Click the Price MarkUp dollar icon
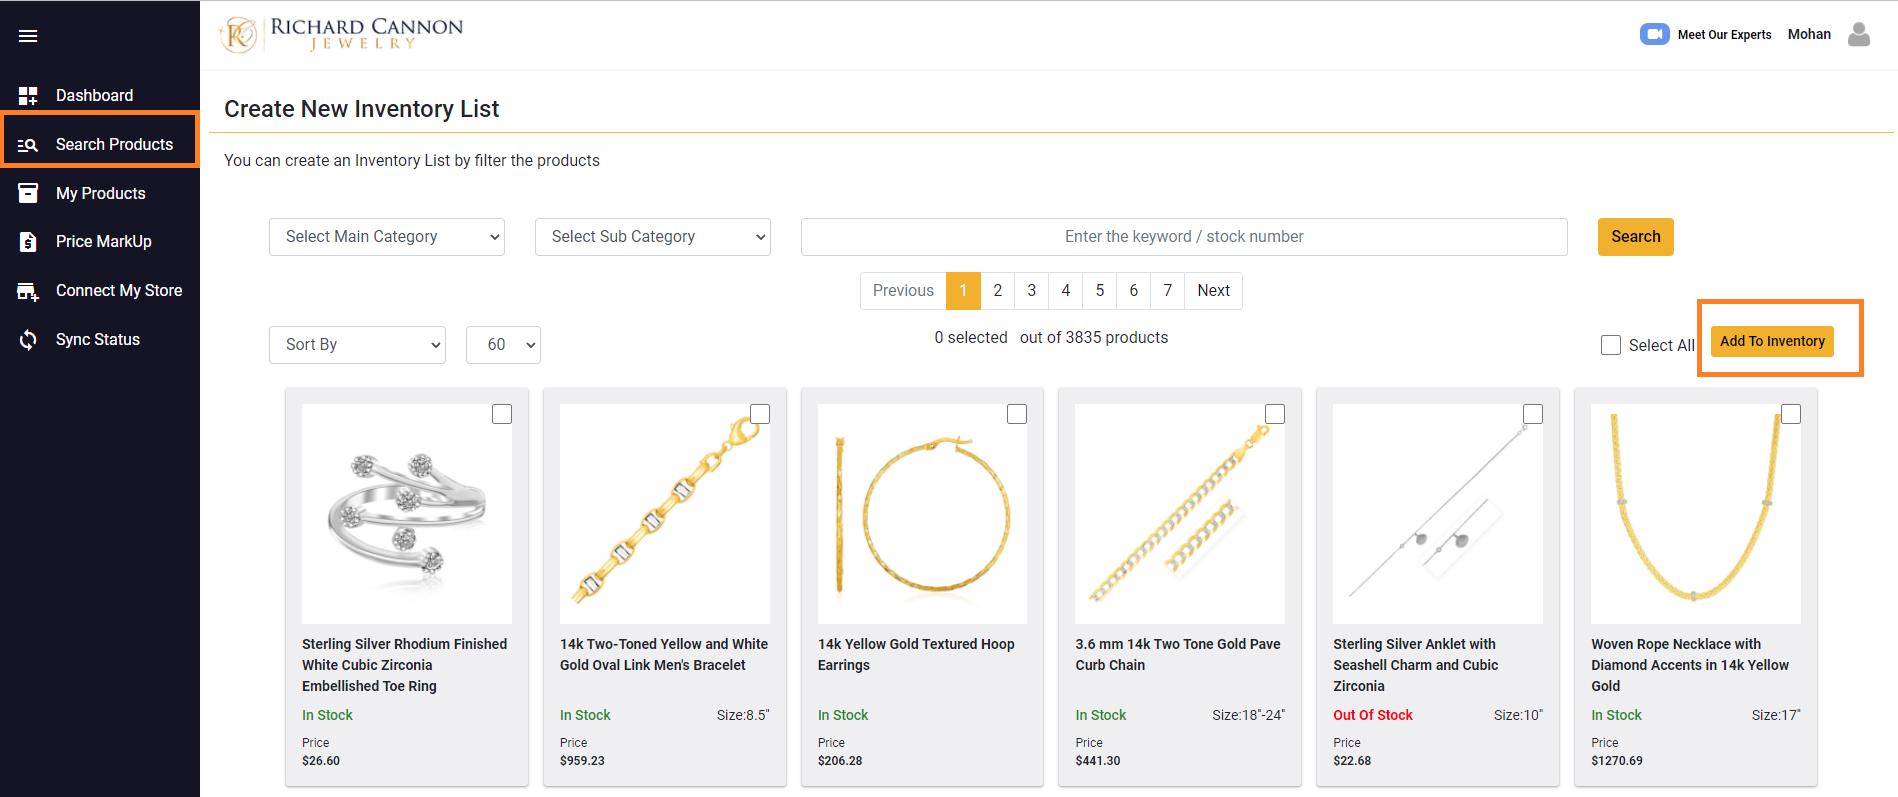Viewport: 1898px width, 797px height. coord(28,242)
